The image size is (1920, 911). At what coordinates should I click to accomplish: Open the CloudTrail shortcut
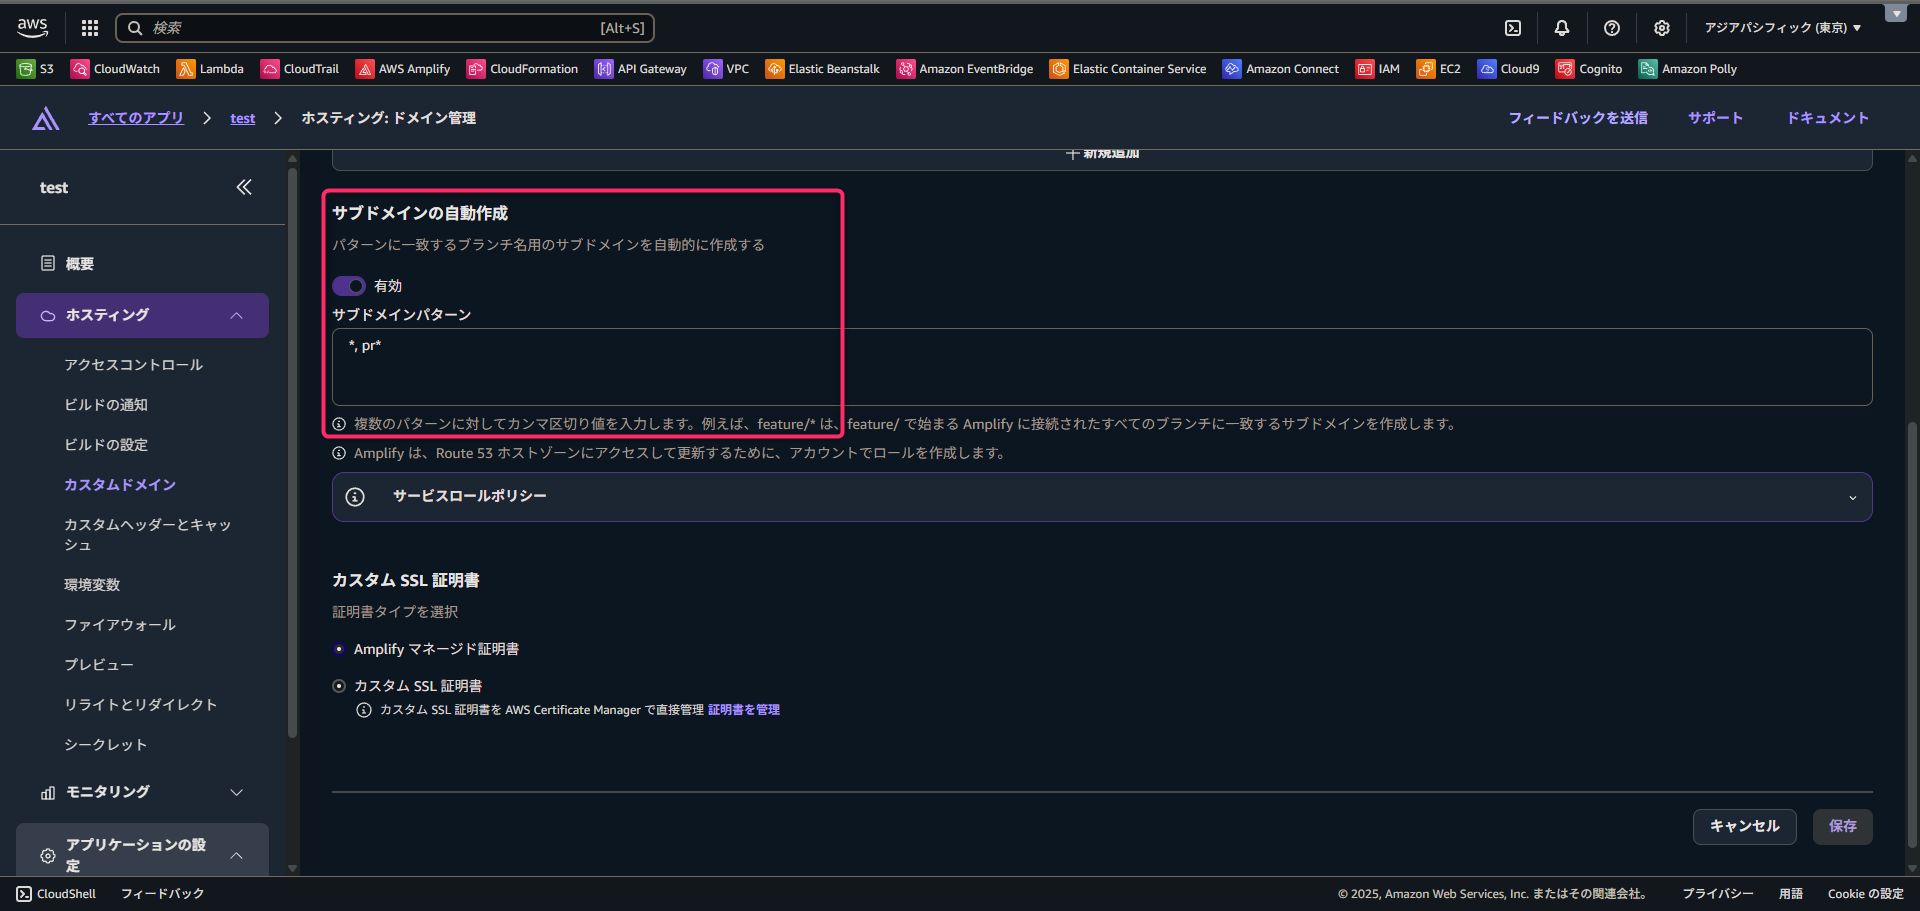pyautogui.click(x=300, y=69)
